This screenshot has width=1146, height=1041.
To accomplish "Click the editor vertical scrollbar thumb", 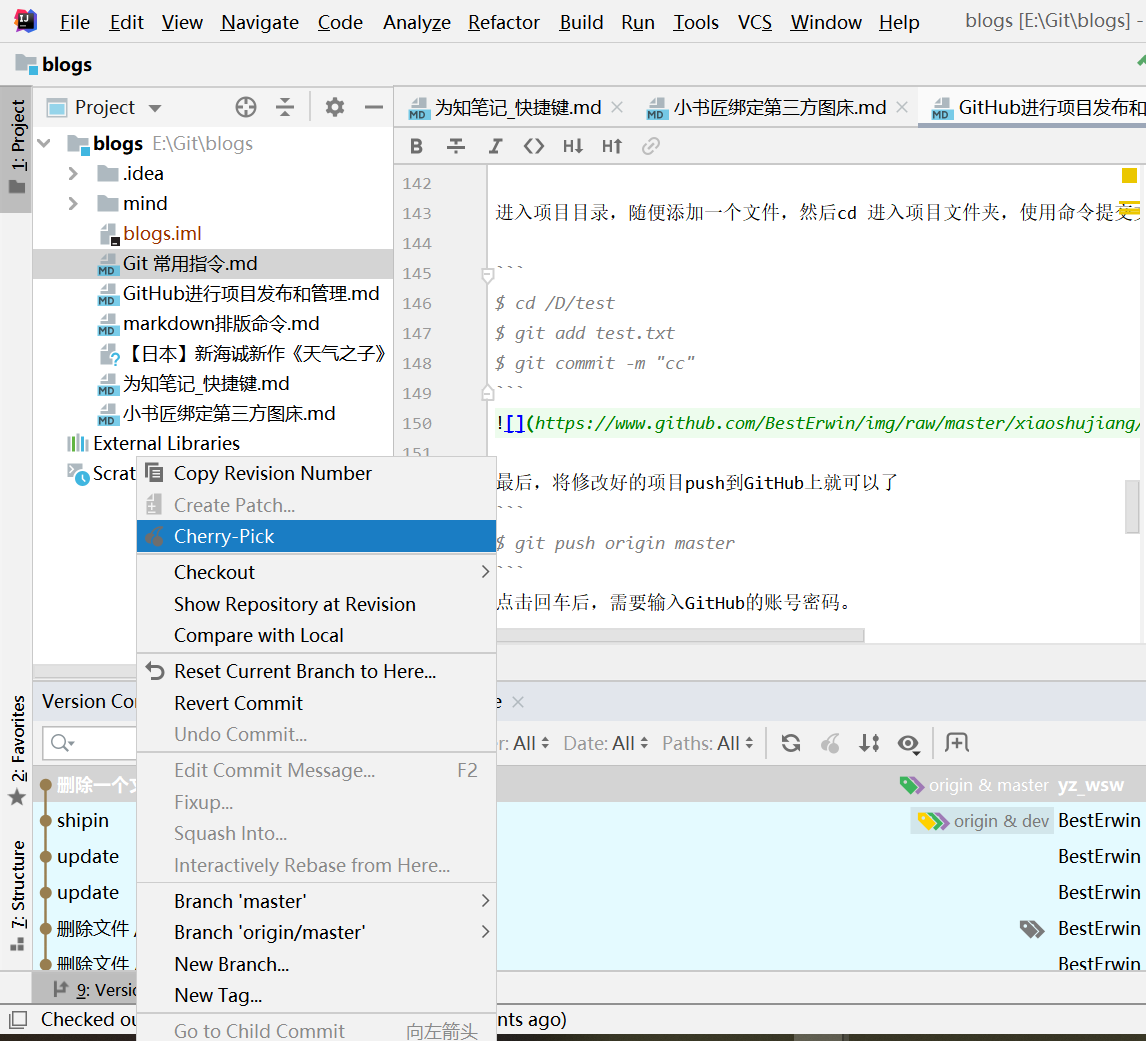I will point(1132,506).
